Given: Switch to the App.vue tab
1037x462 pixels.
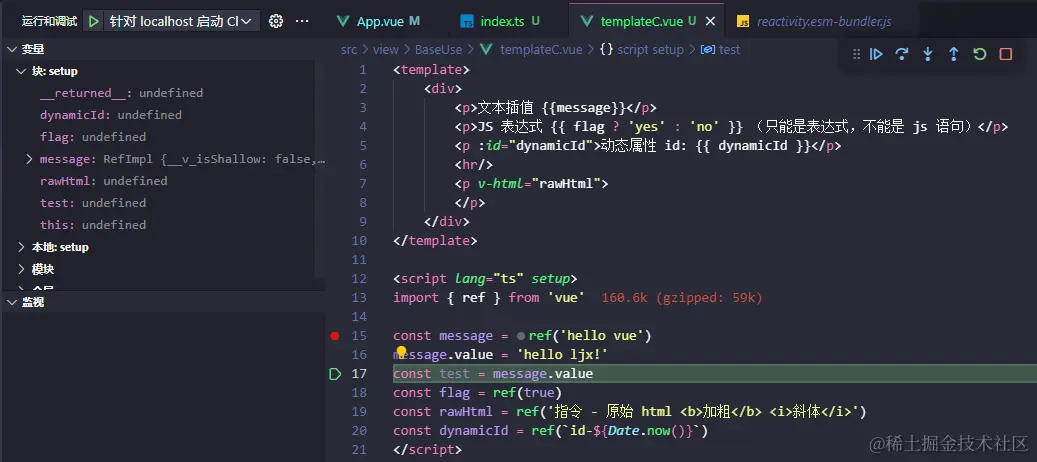Looking at the screenshot, I should click(x=380, y=21).
